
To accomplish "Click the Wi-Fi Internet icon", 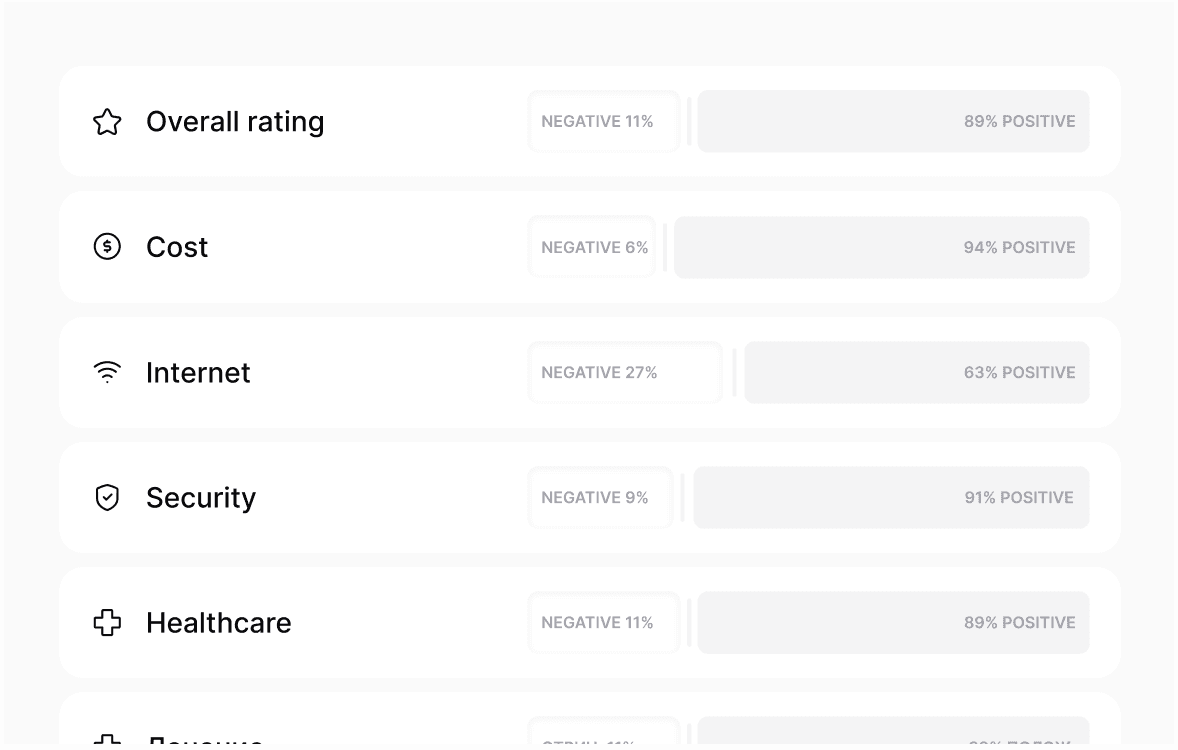I will pyautogui.click(x=107, y=372).
